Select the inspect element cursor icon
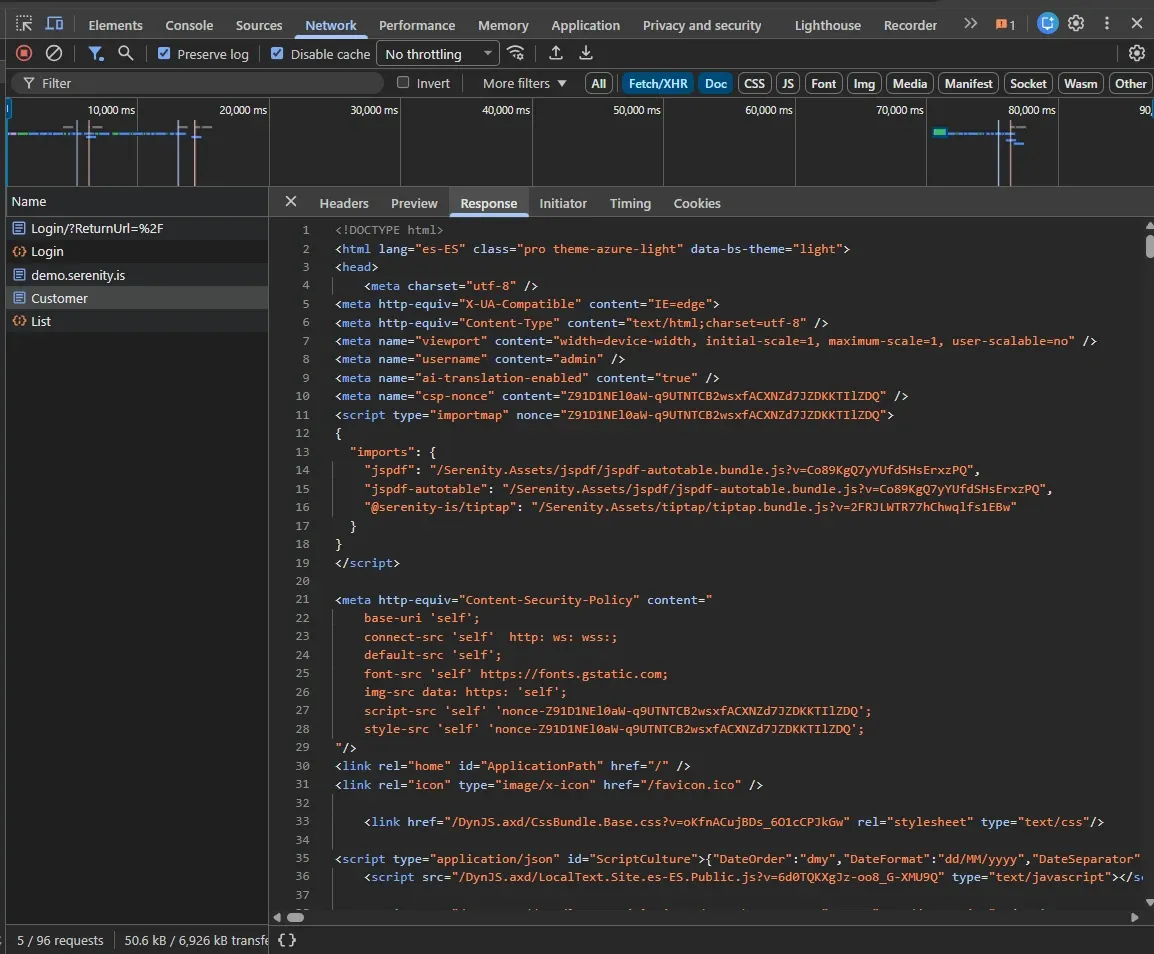 [22, 24]
